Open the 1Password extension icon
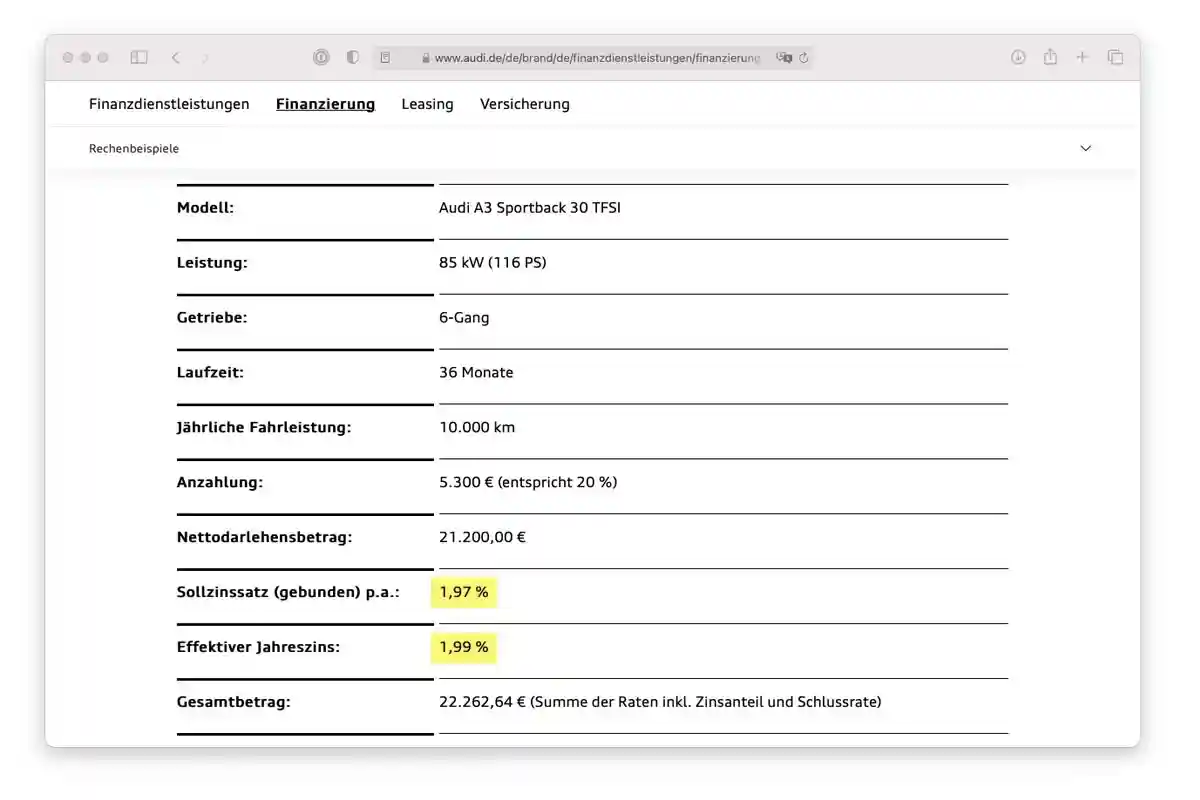This screenshot has width=1200, height=800. [x=321, y=58]
